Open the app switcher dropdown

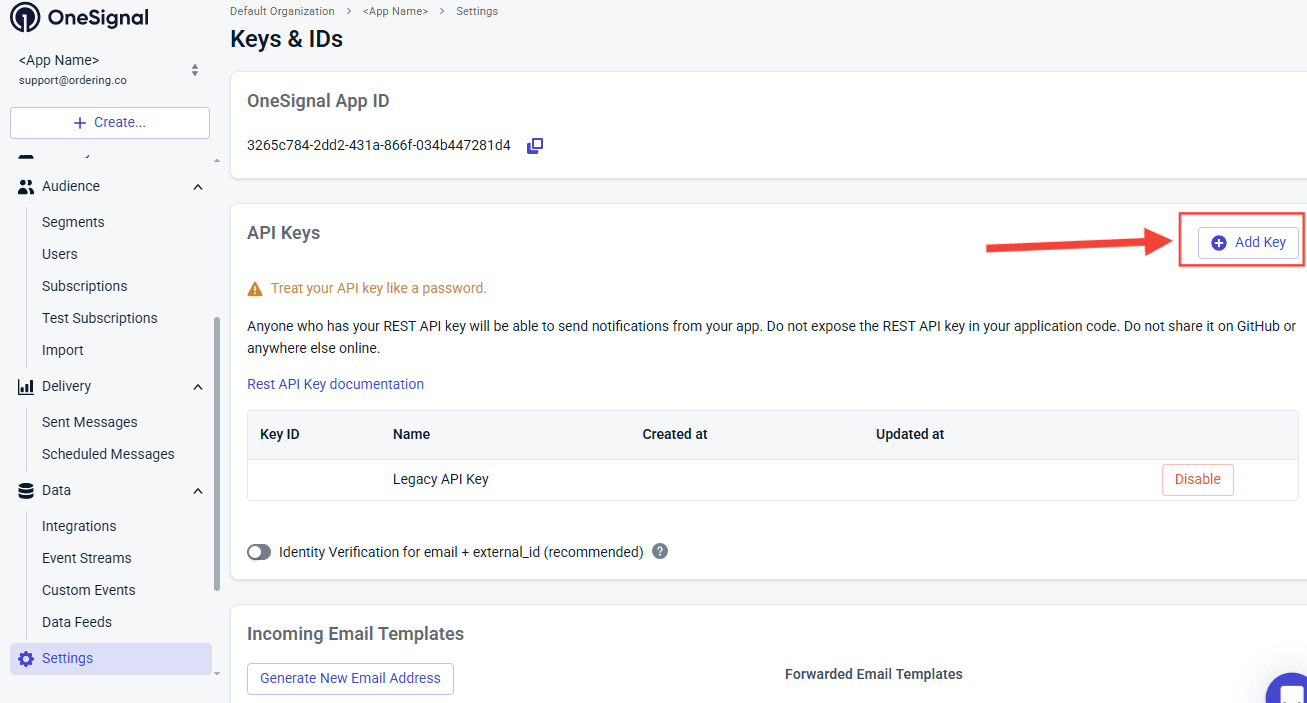[x=195, y=70]
